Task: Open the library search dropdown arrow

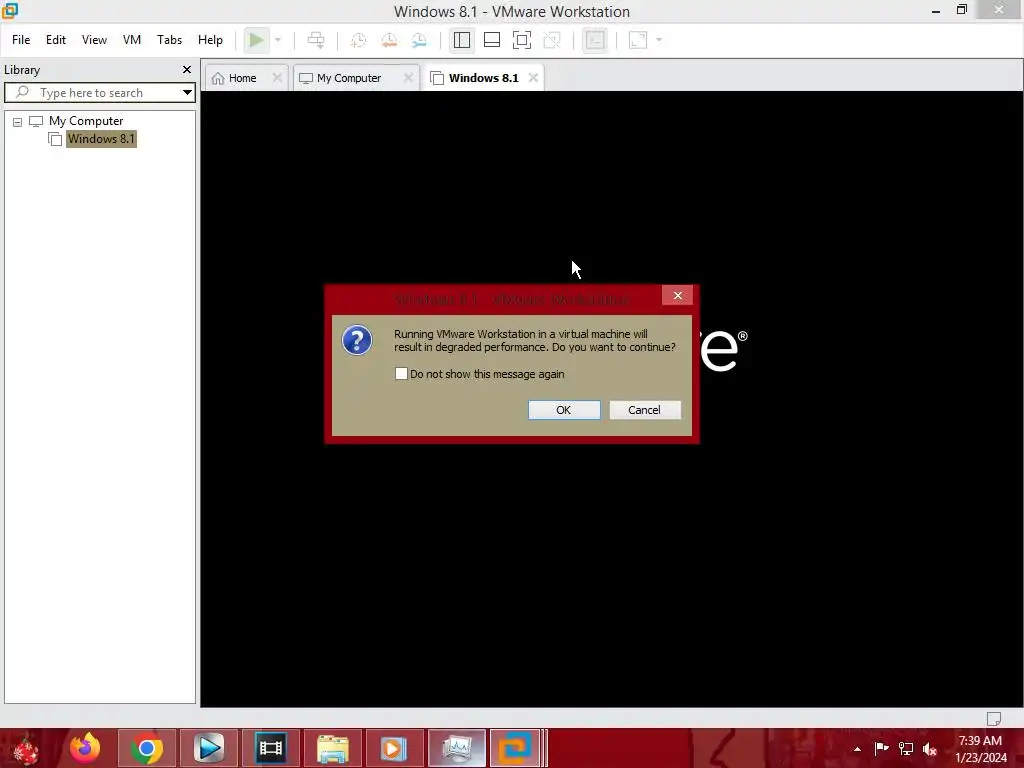Action: (x=187, y=93)
